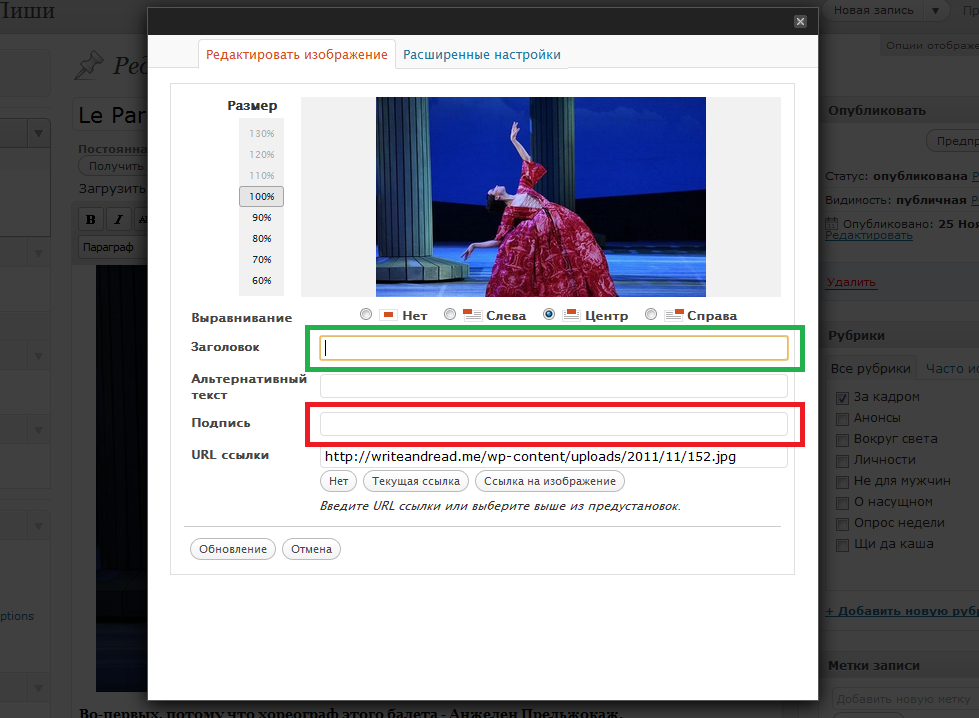Click the Подпись input field

coord(554,424)
